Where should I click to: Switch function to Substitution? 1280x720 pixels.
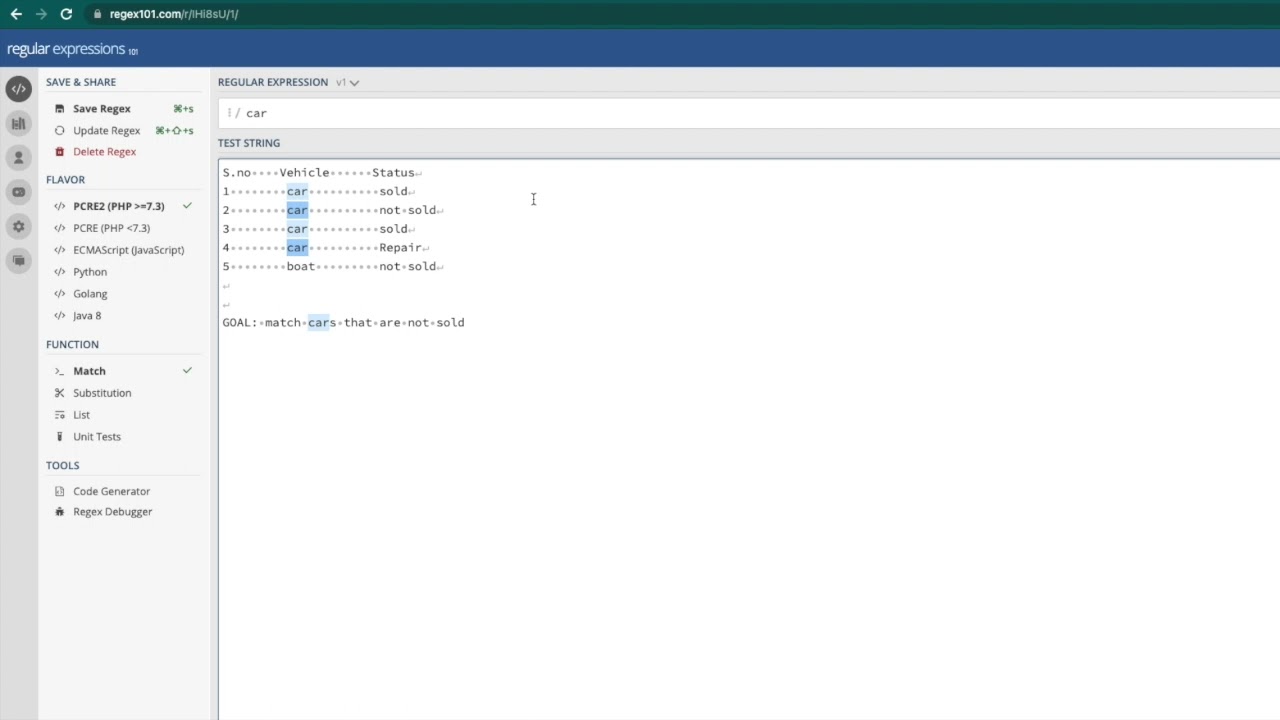tap(102, 393)
